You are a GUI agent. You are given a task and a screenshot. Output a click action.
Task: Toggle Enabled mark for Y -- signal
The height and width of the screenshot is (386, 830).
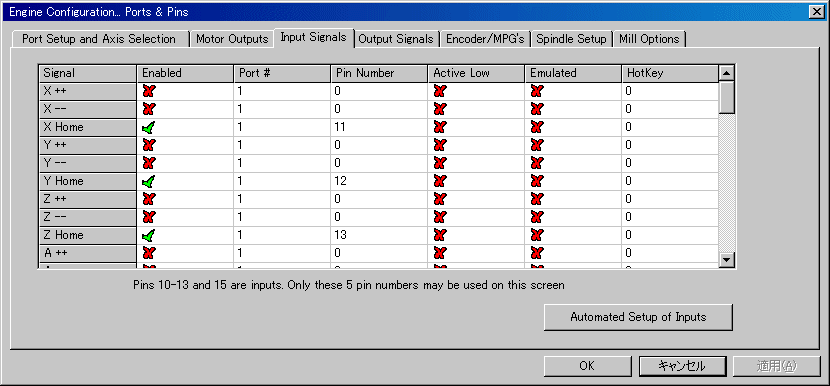click(149, 163)
